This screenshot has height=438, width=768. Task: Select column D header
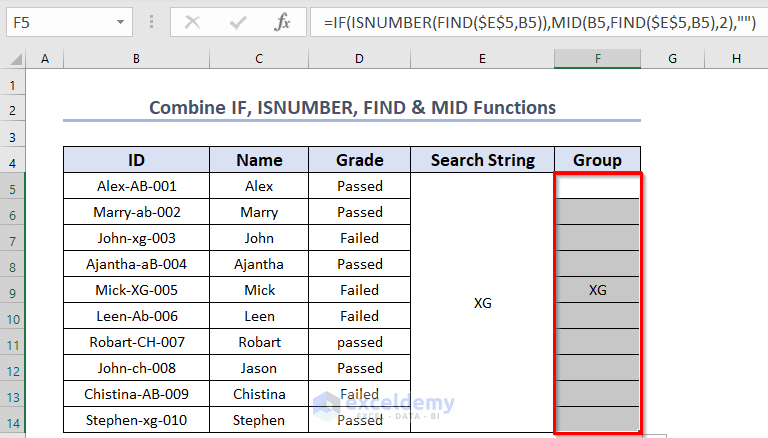click(x=359, y=60)
